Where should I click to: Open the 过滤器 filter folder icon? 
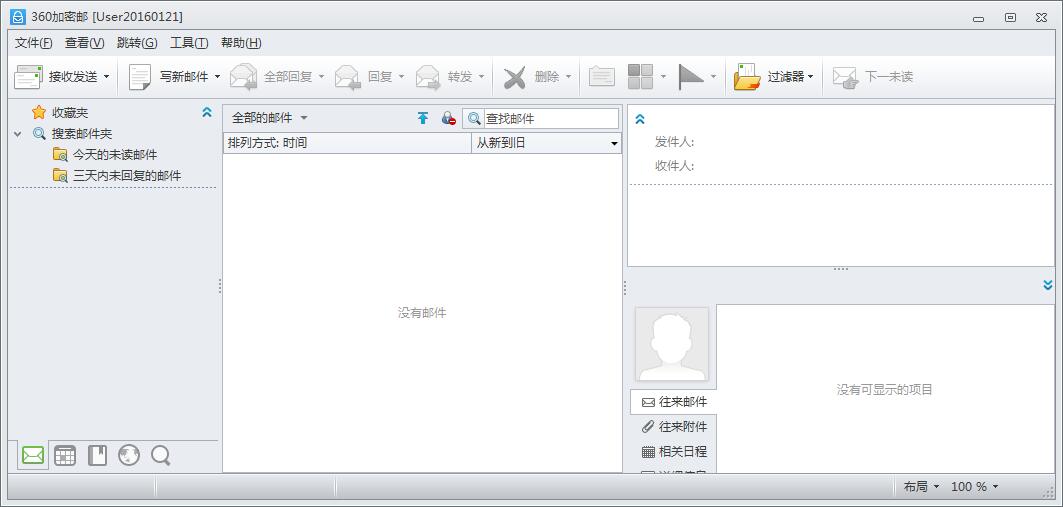tap(746, 77)
